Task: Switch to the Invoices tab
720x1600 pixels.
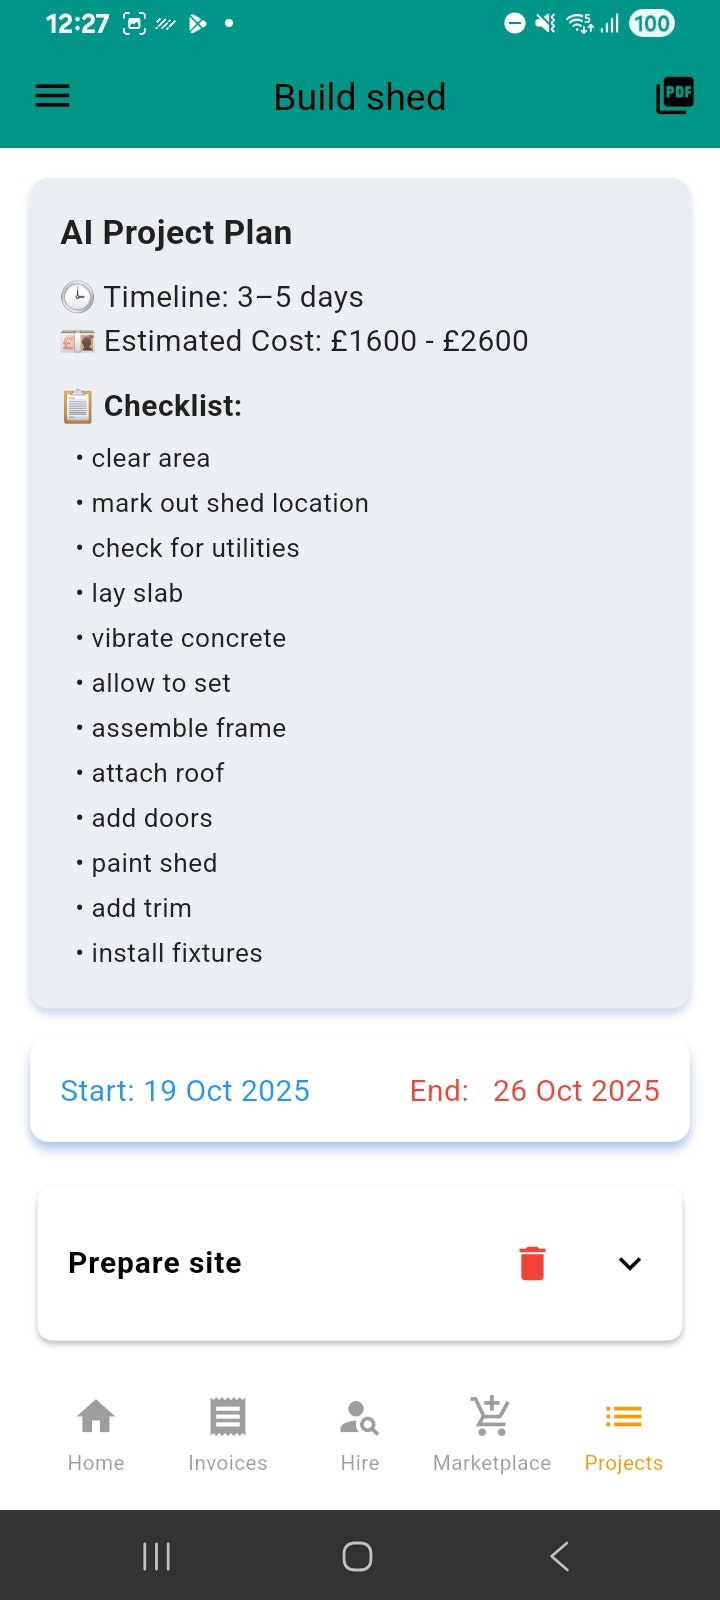Action: 227,1432
